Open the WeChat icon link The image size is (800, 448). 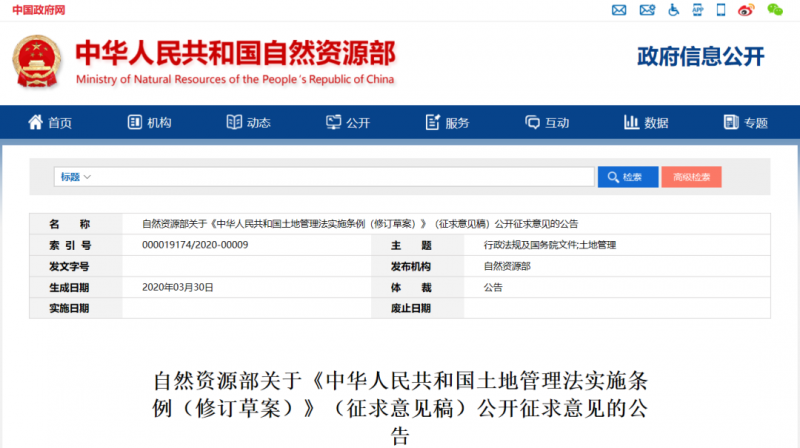coord(775,10)
